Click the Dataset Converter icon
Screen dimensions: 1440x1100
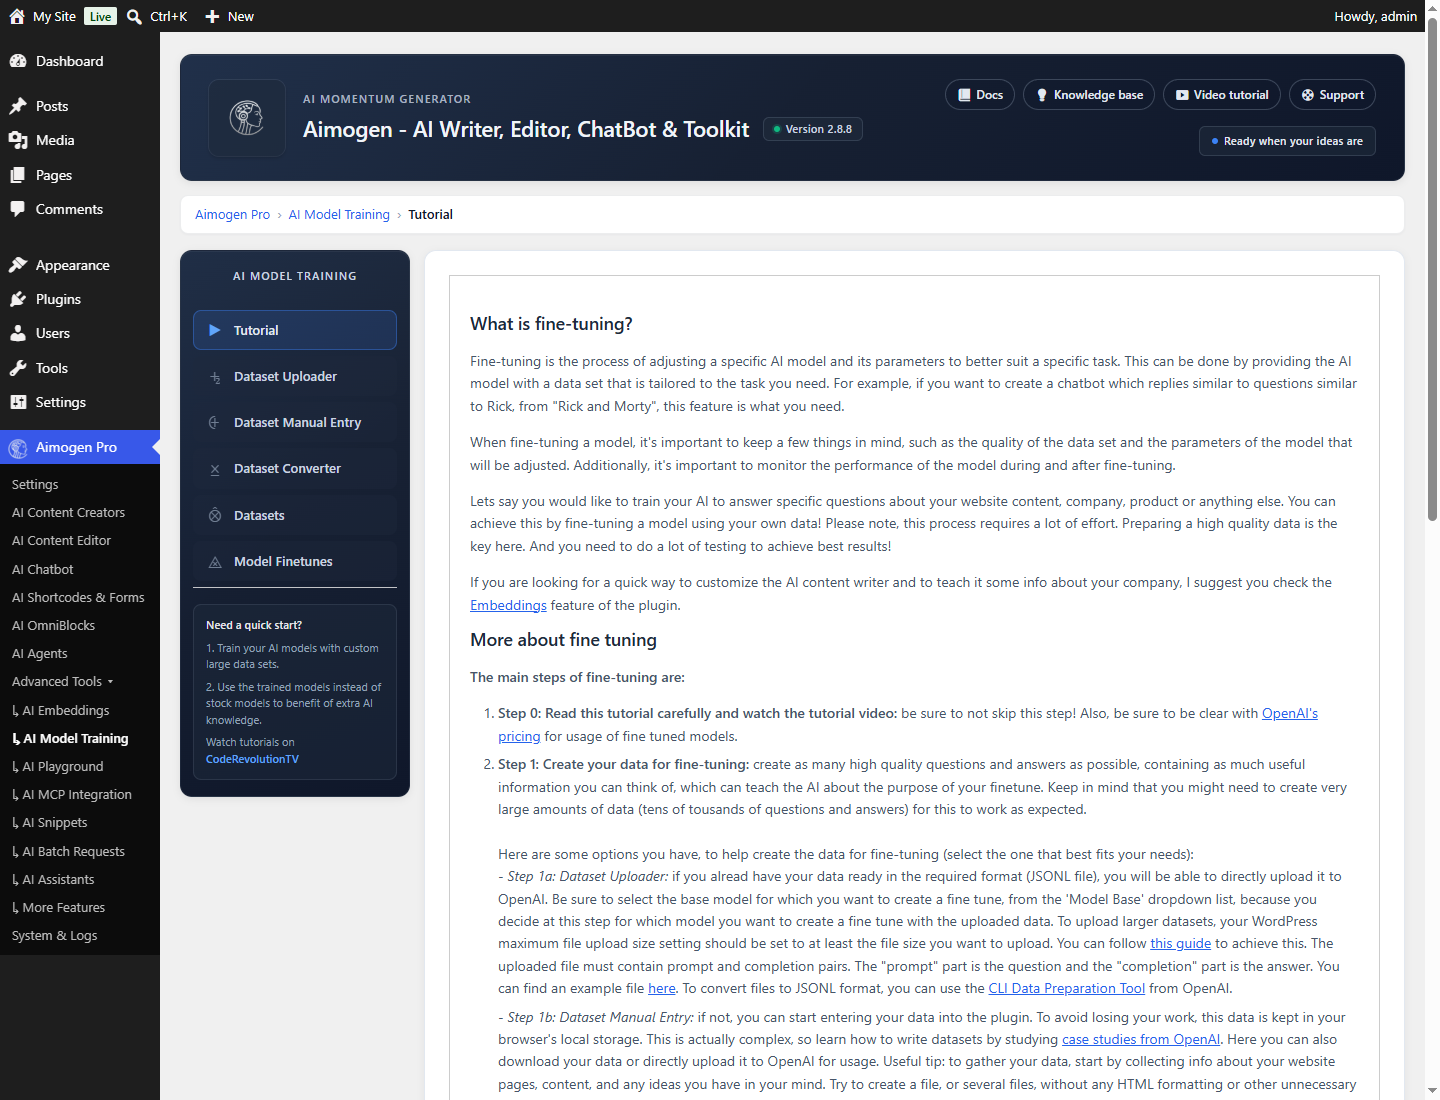pos(215,469)
